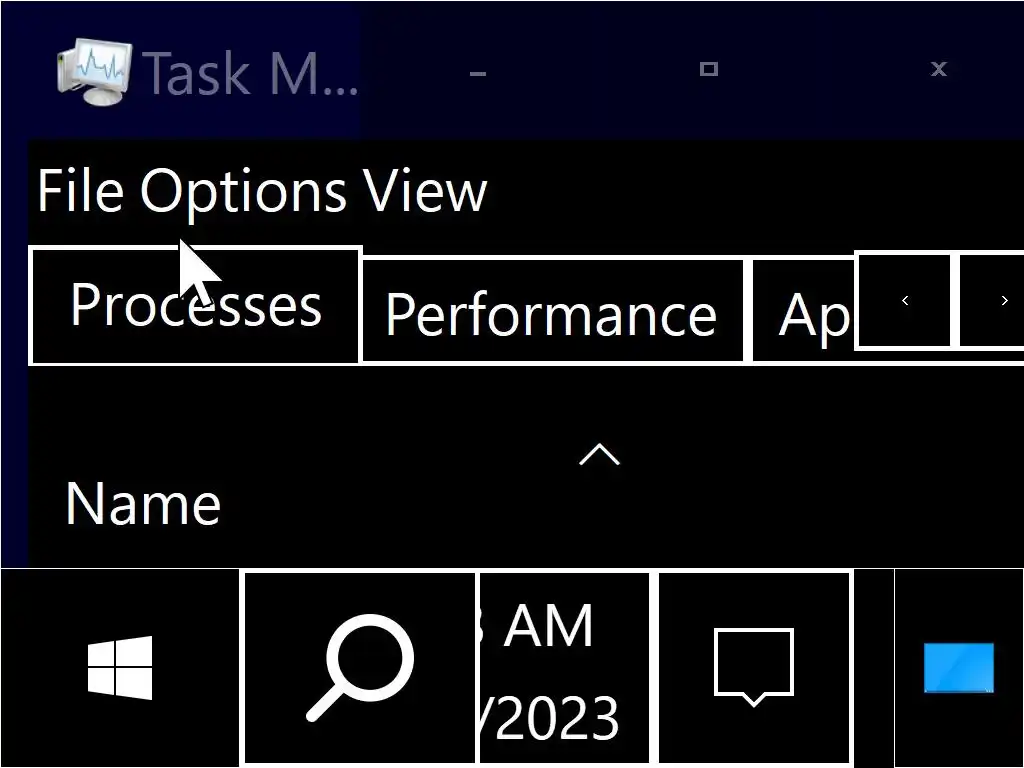Open the Windows Start menu
This screenshot has height=768, width=1024.
coord(120,667)
